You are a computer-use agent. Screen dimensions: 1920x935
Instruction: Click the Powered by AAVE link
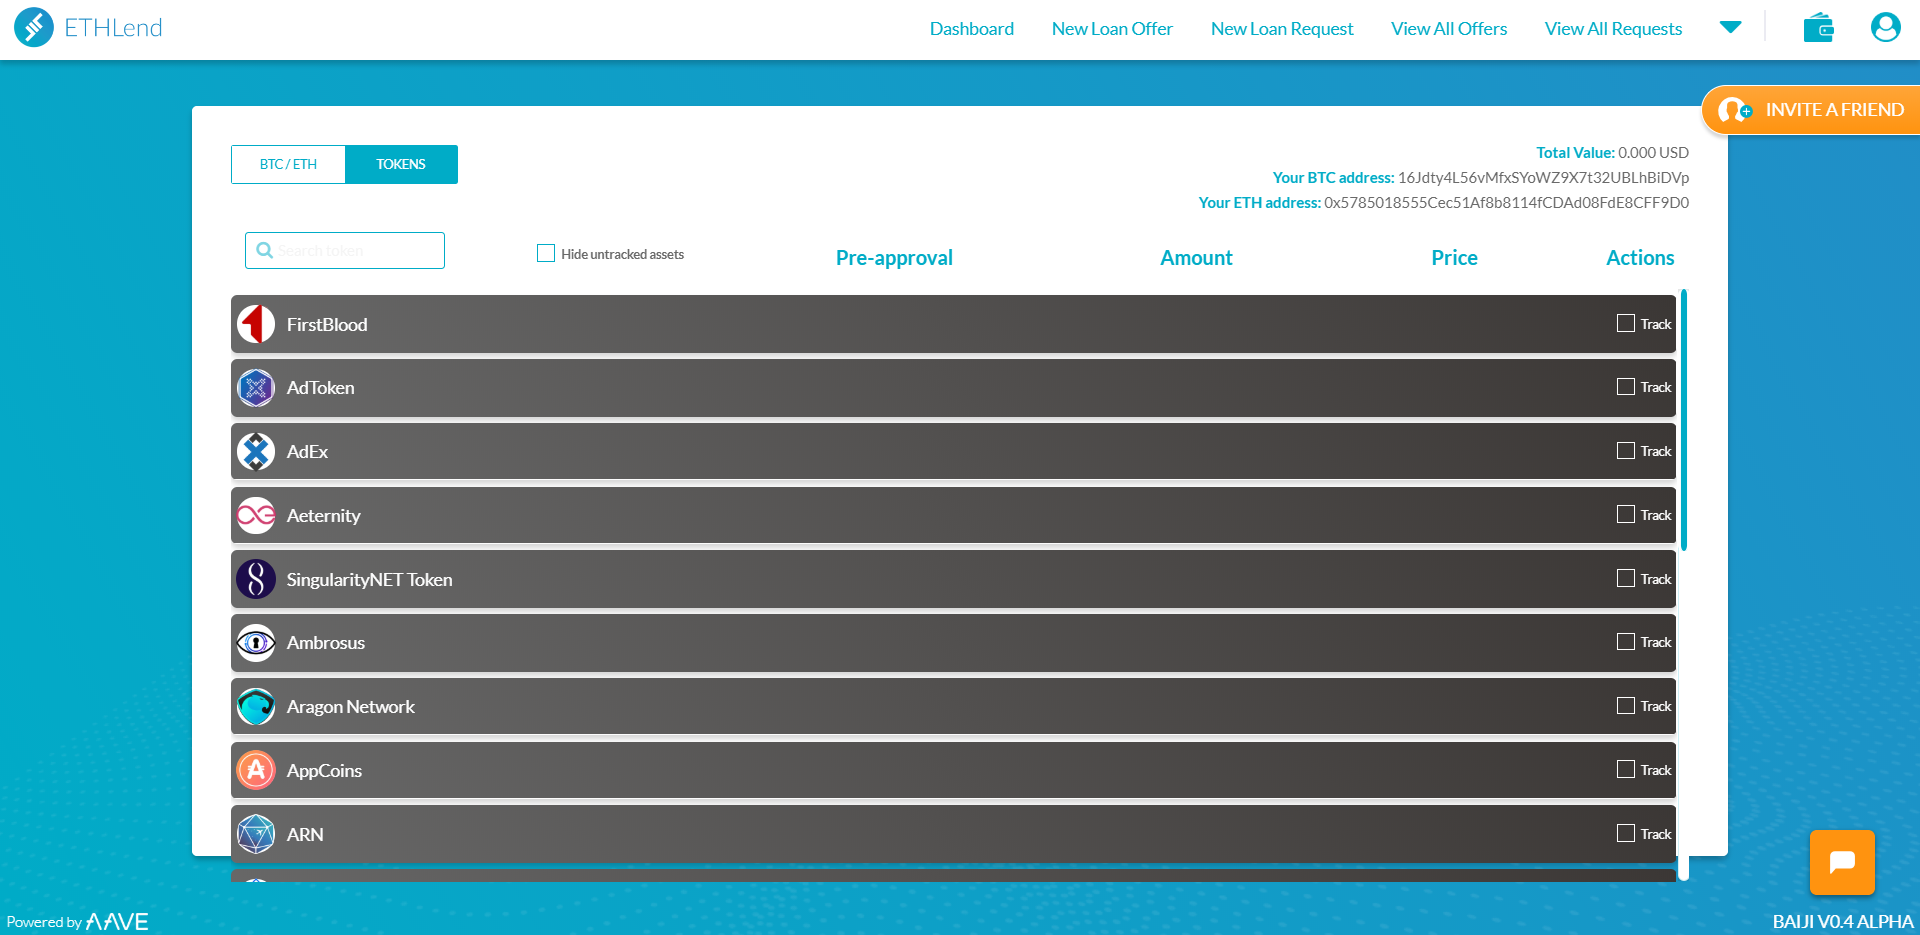click(78, 920)
